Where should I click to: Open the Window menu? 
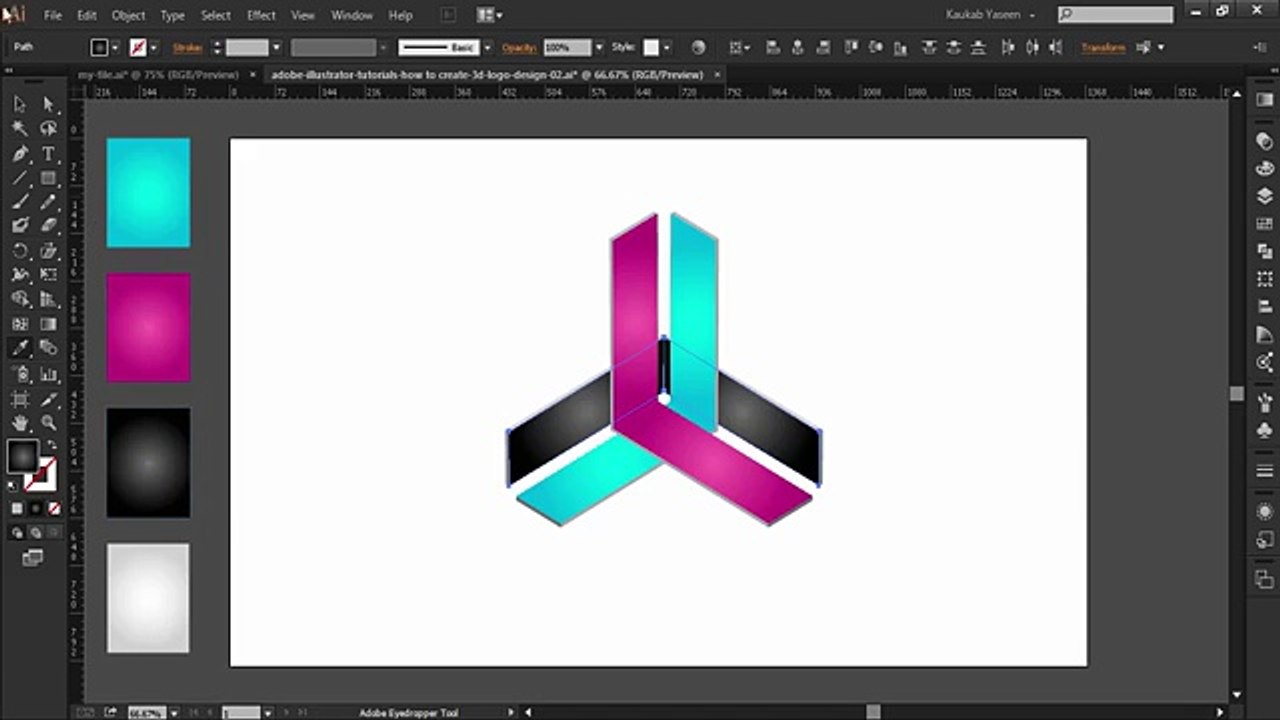click(351, 15)
